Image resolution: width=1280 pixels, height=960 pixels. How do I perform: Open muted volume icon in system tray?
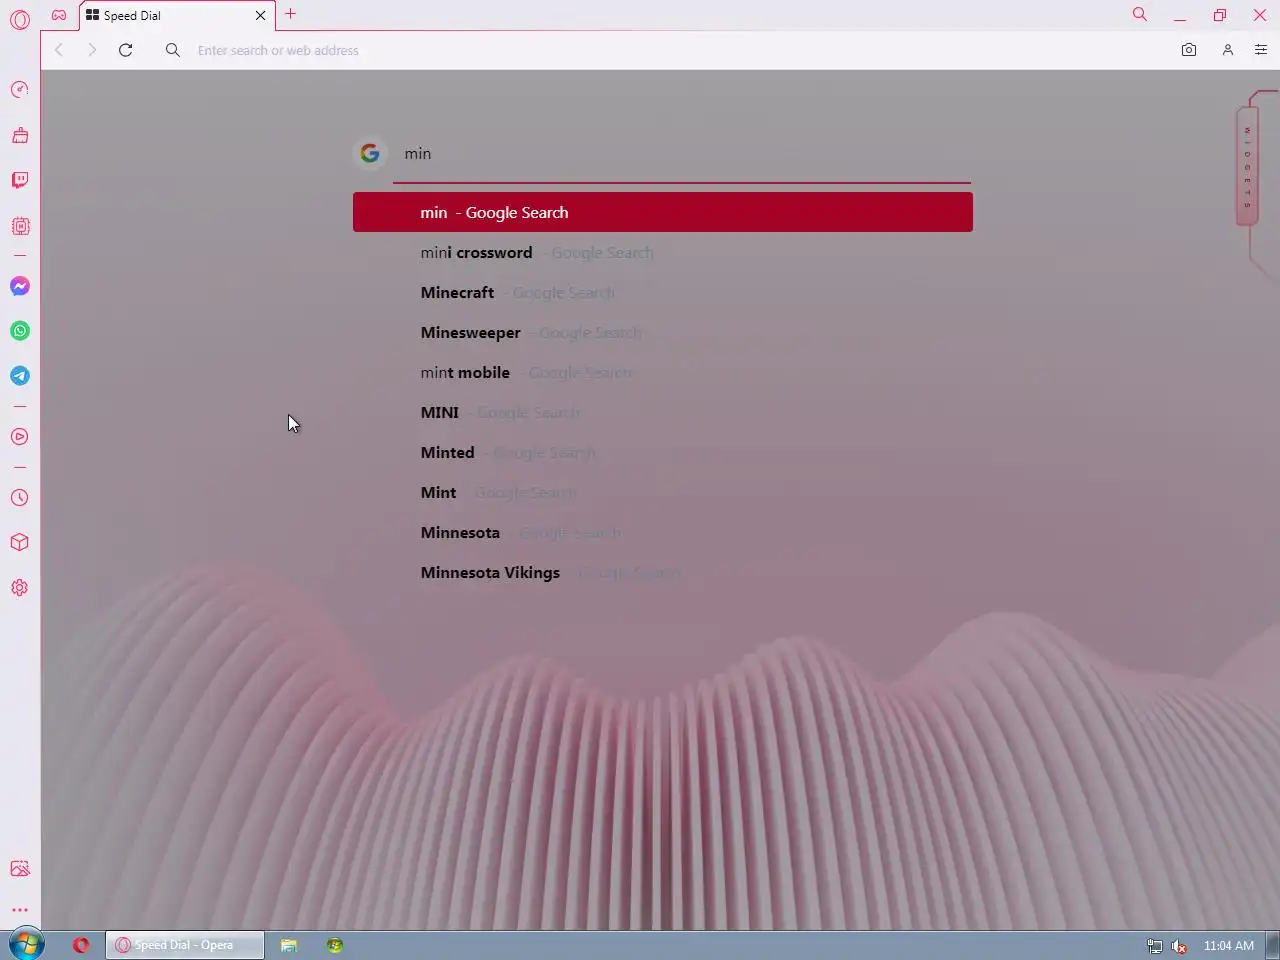(1179, 946)
